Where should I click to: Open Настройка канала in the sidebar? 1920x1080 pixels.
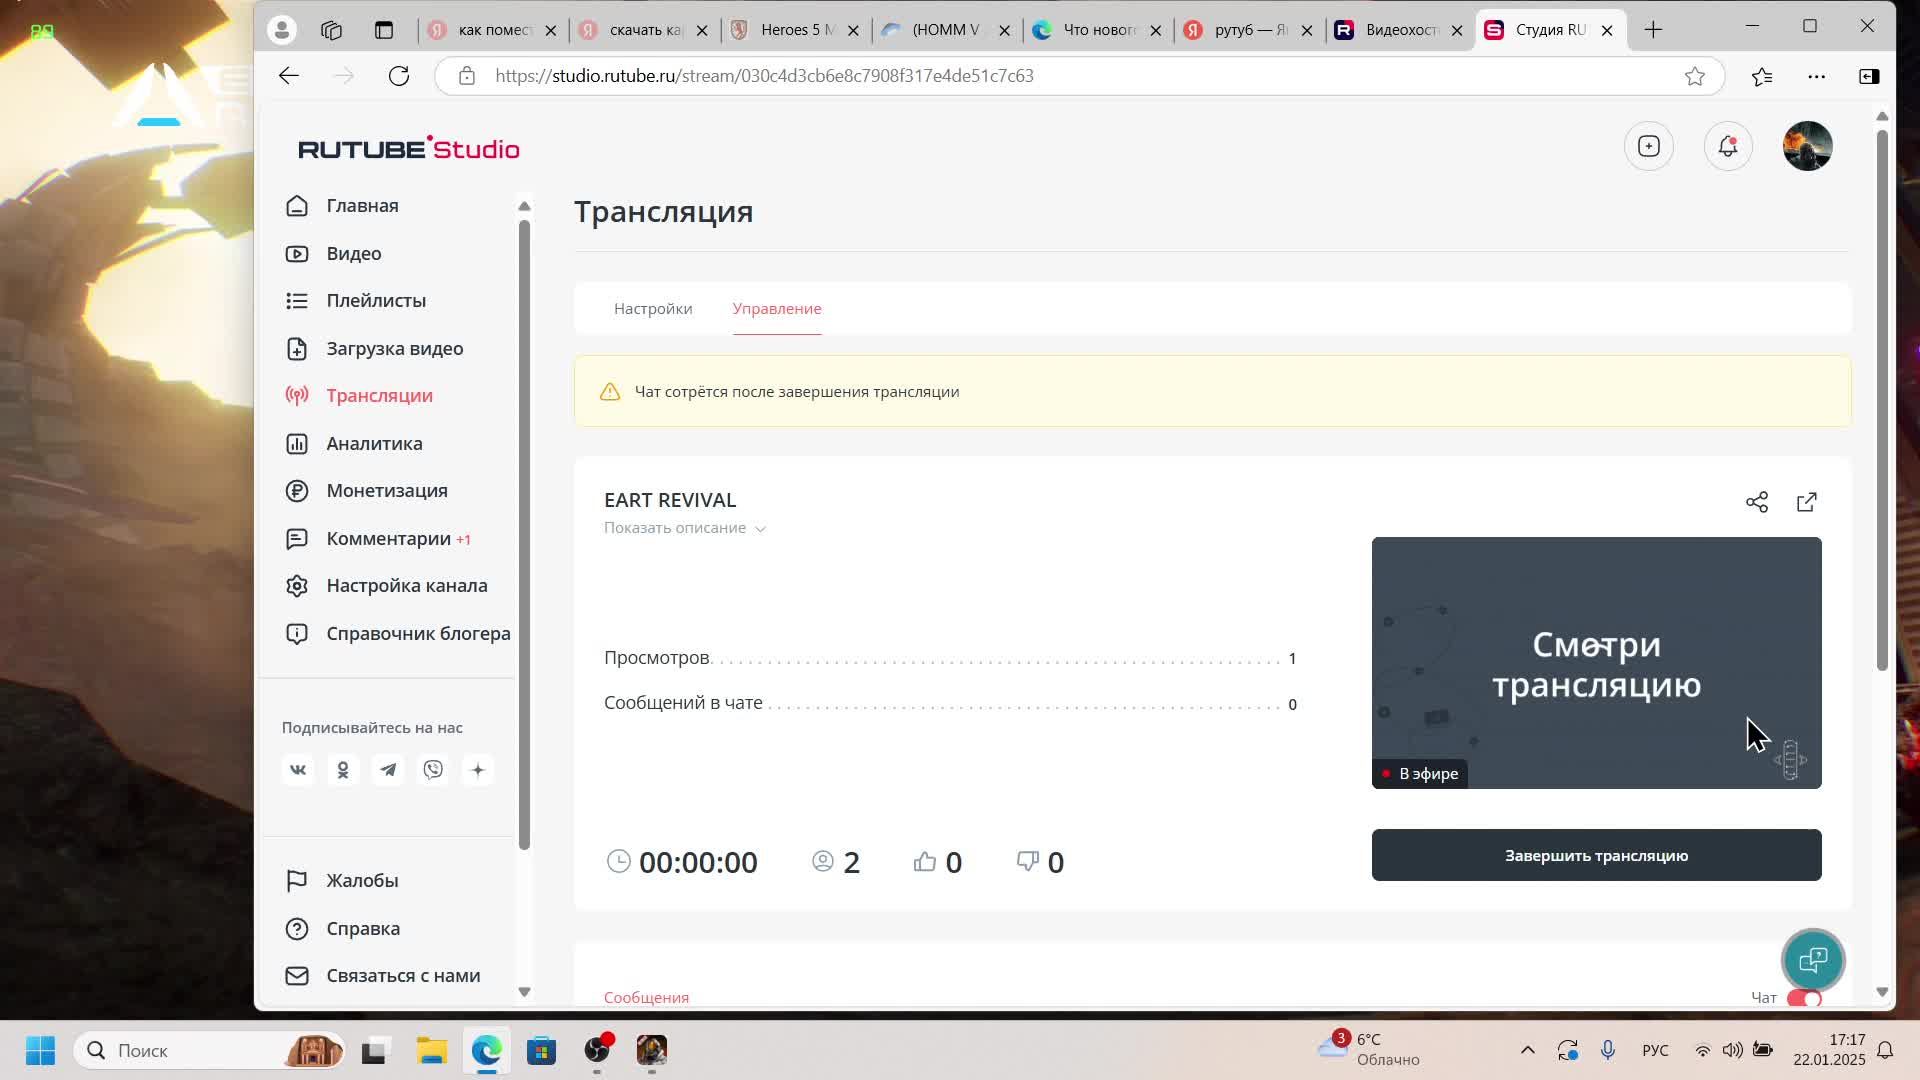tap(386, 586)
